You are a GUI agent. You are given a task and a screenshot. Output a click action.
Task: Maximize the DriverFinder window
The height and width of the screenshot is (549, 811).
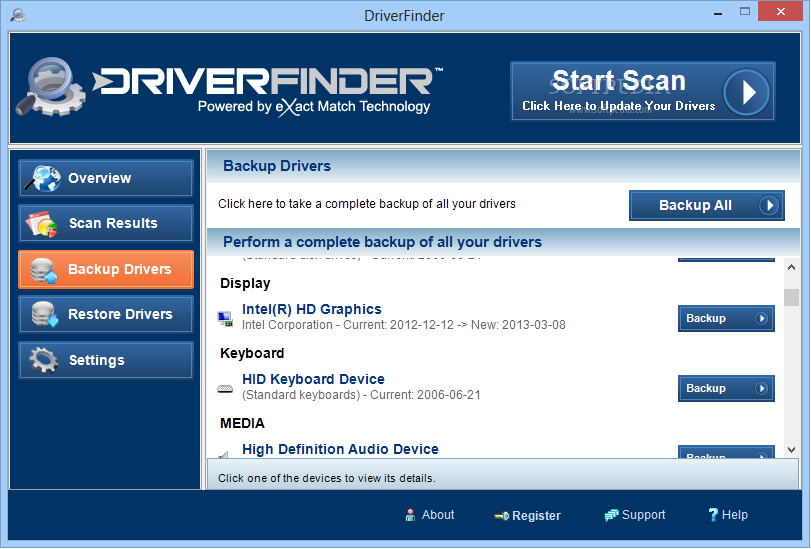click(x=745, y=11)
